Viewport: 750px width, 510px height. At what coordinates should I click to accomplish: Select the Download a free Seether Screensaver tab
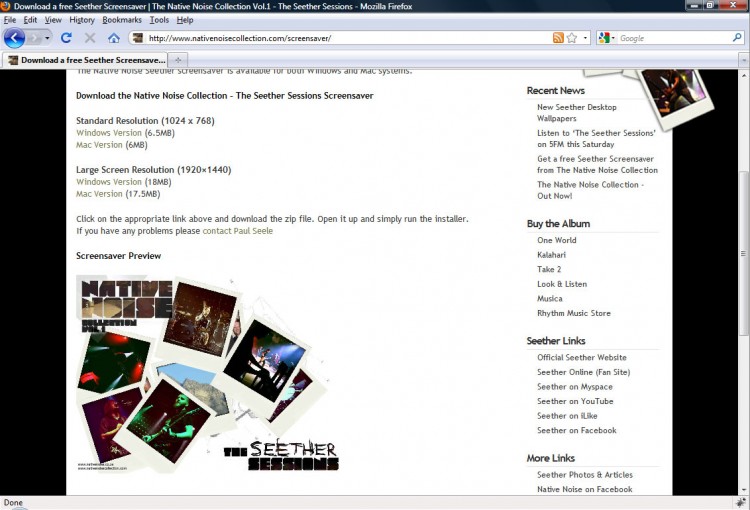(85, 60)
